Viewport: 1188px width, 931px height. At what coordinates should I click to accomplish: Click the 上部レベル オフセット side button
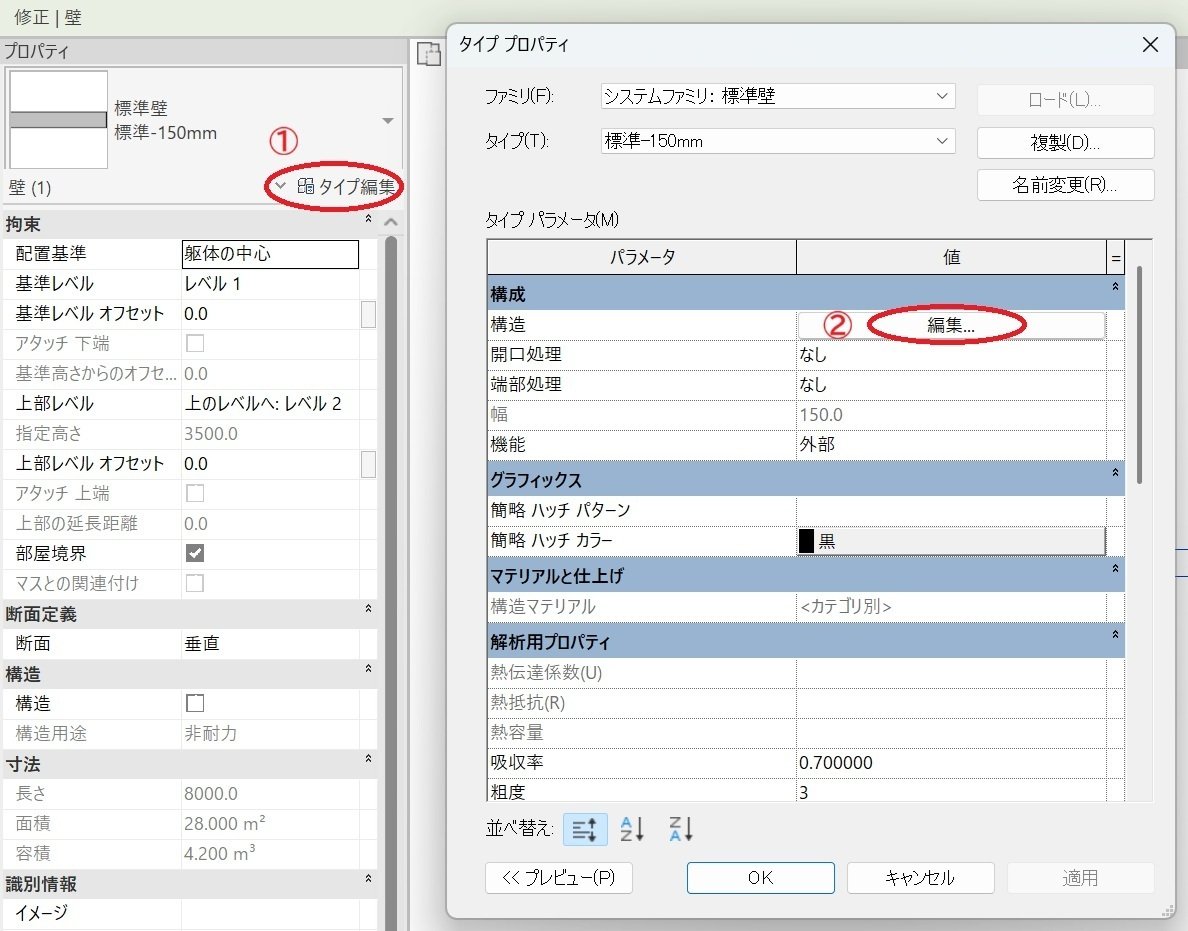(368, 464)
